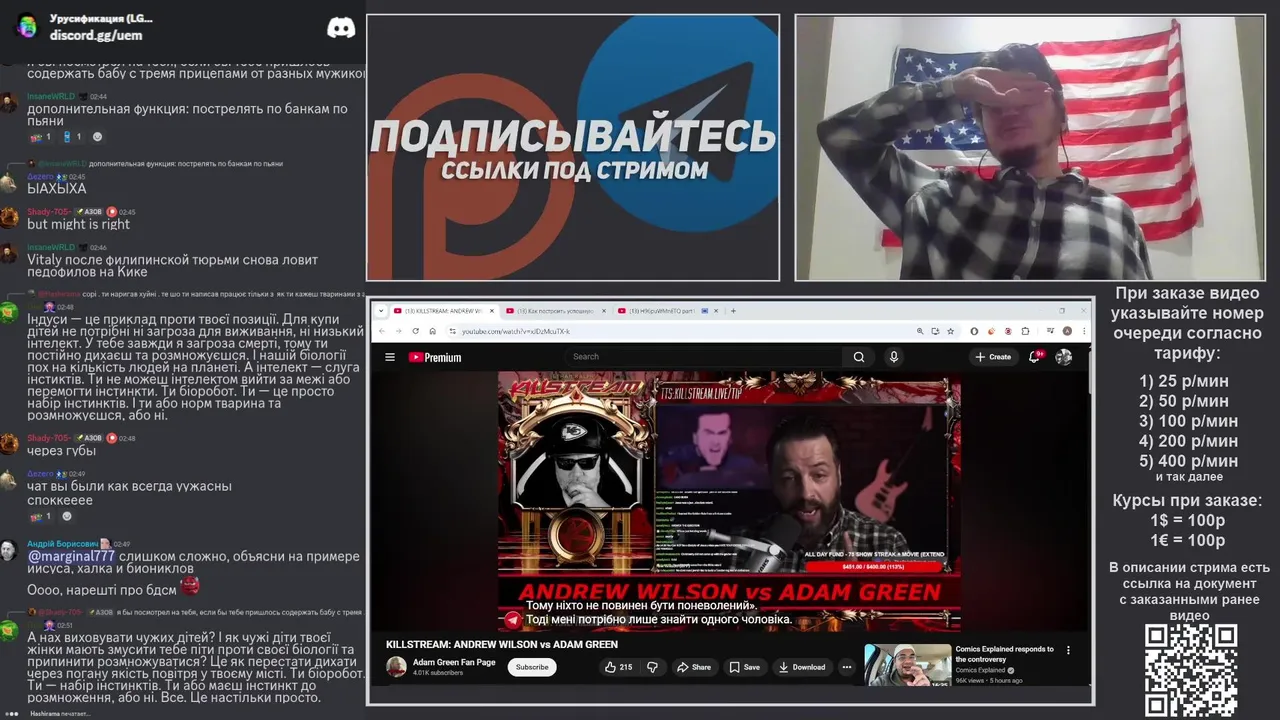Viewport: 1280px width, 720px height.
Task: Click the browser address bar URL
Action: pyautogui.click(x=516, y=331)
